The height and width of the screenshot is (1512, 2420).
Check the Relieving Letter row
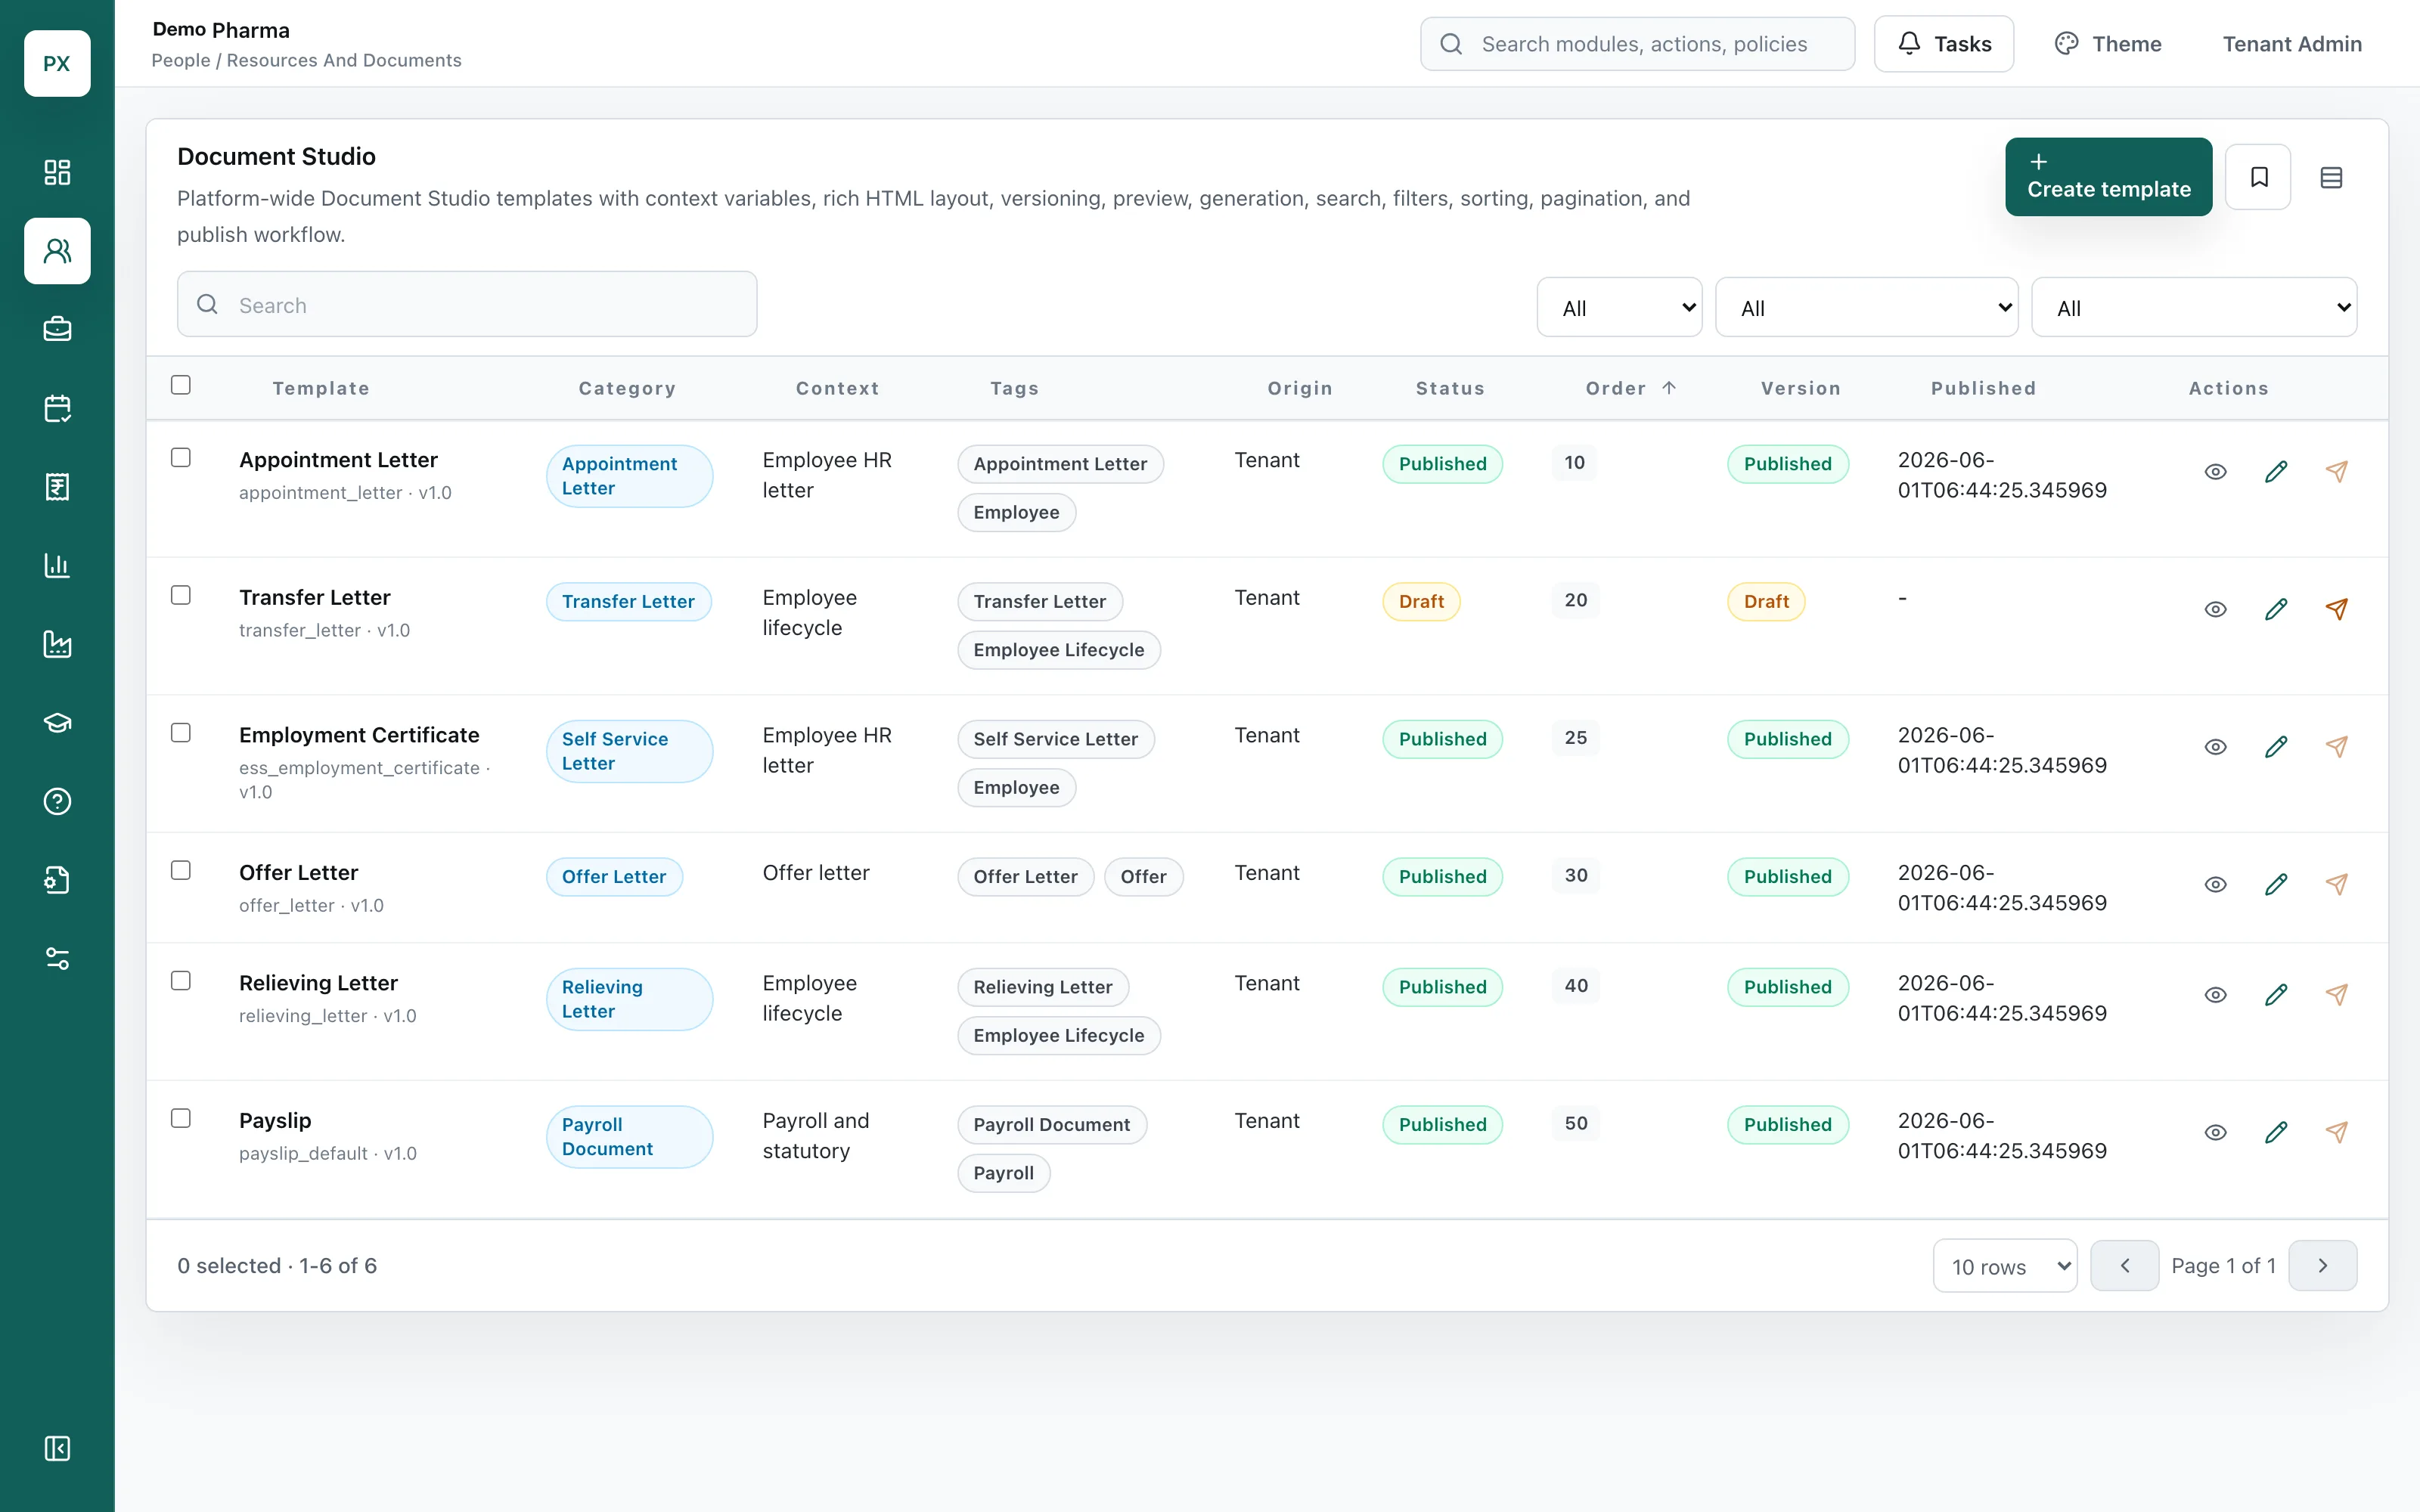[181, 980]
